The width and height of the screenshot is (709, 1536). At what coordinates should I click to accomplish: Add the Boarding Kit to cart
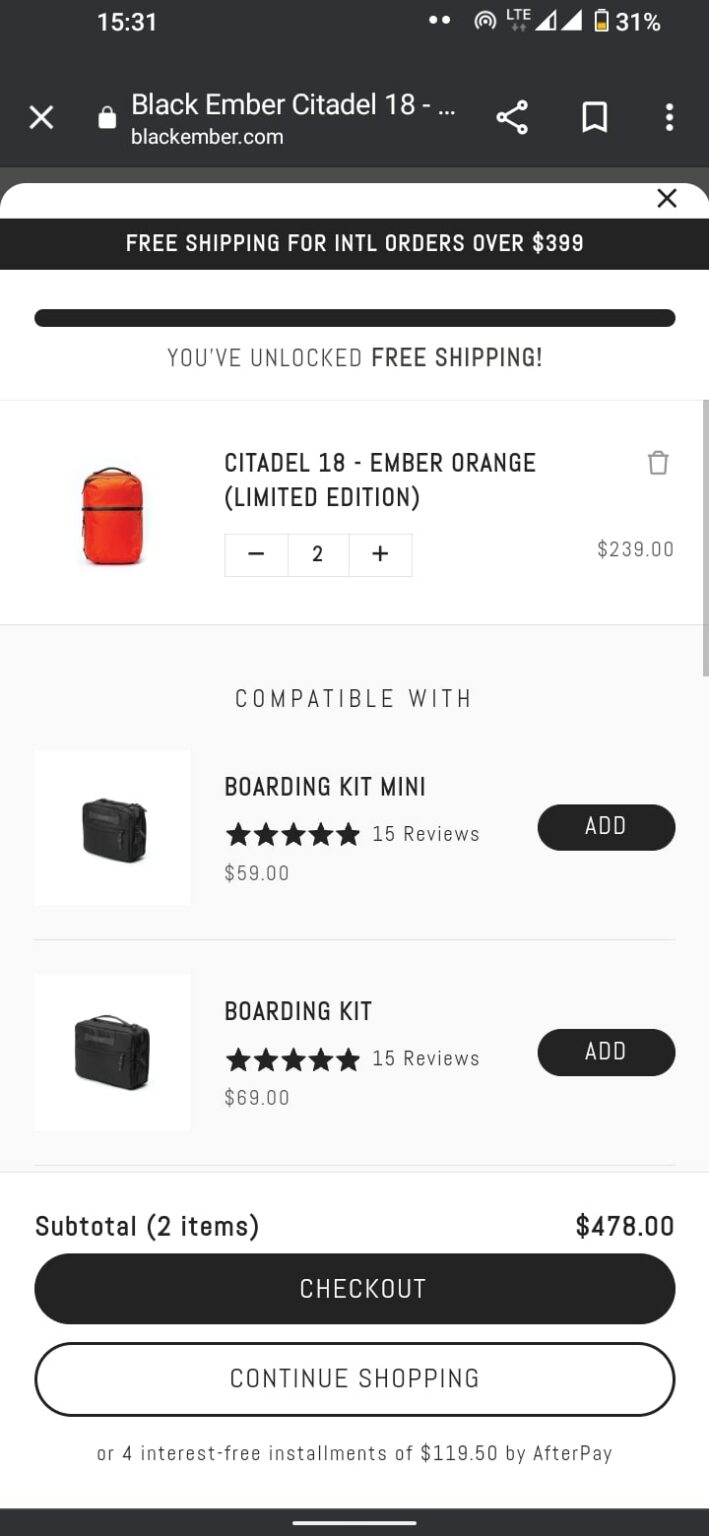[606, 1052]
